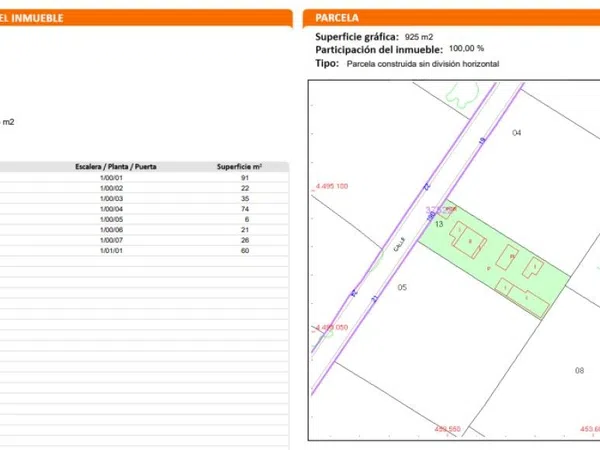
Task: Select table cell '1/00/03'
Action: [x=111, y=199]
